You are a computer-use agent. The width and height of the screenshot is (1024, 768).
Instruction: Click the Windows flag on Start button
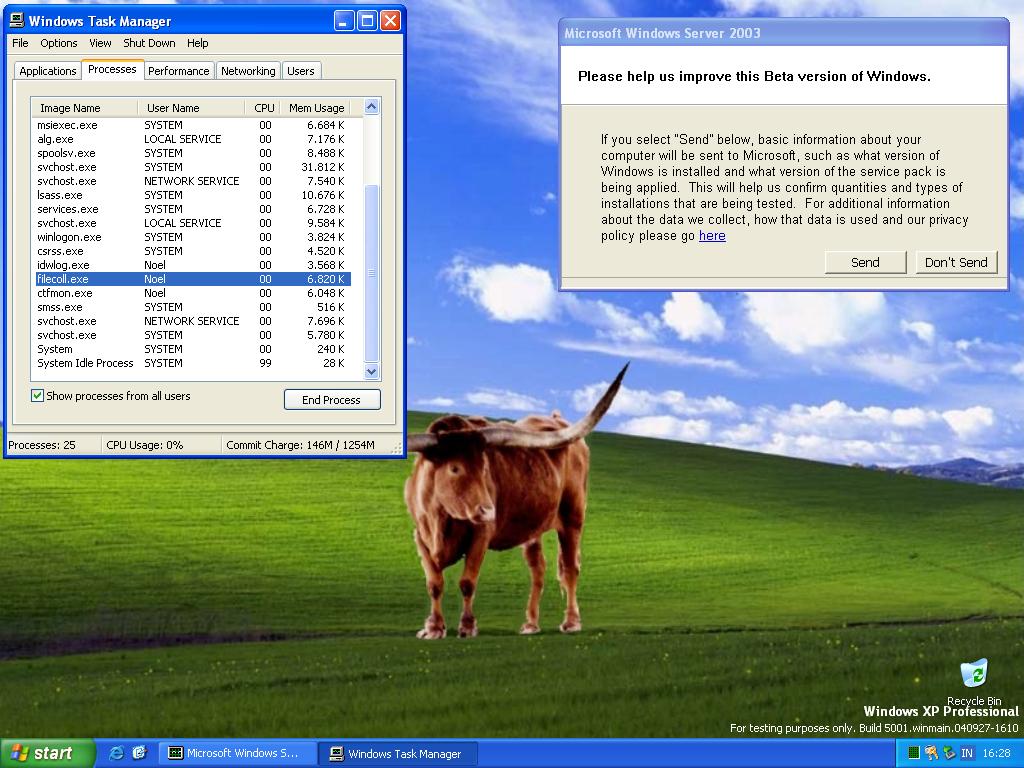click(x=19, y=753)
